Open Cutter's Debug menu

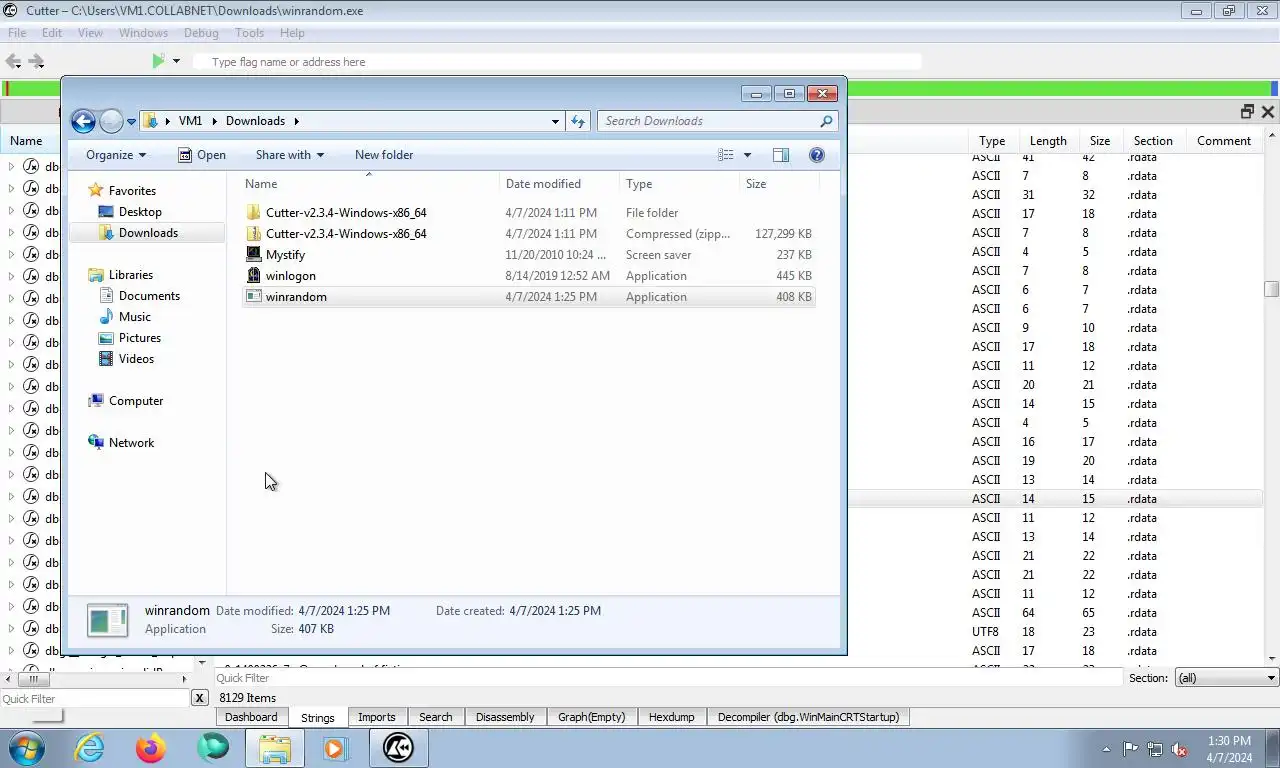pyautogui.click(x=201, y=33)
